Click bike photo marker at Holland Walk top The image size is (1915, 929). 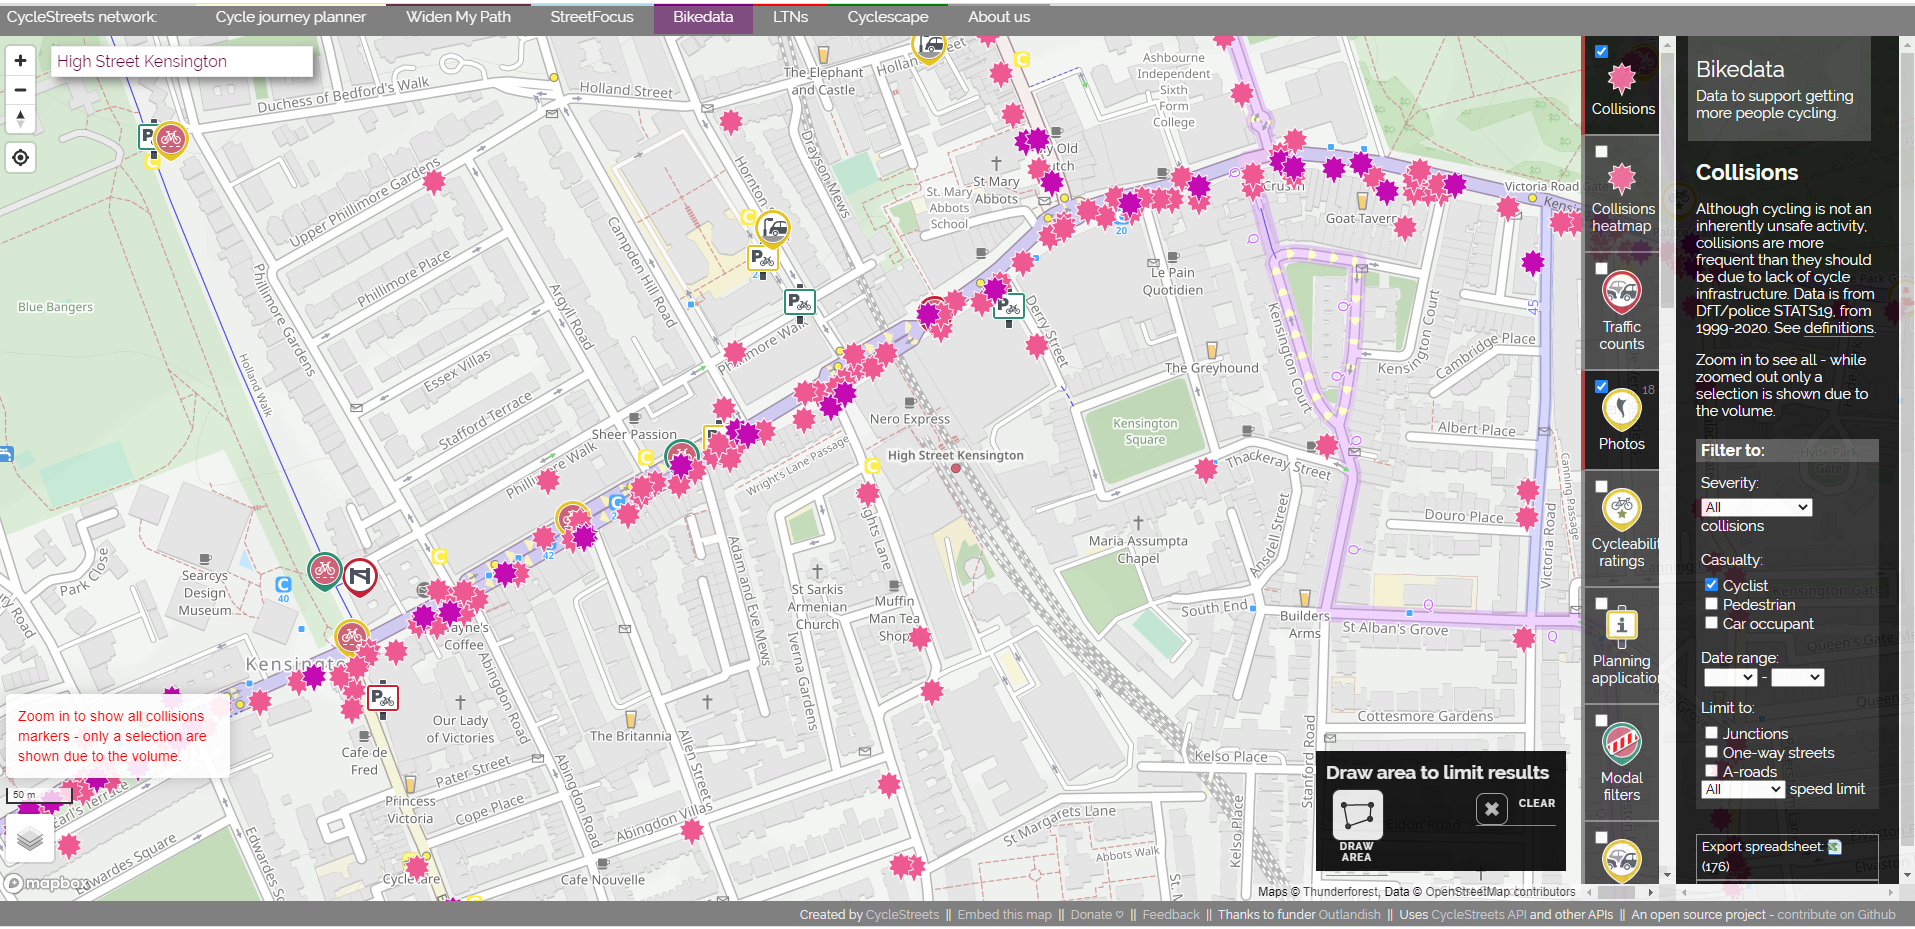(171, 139)
